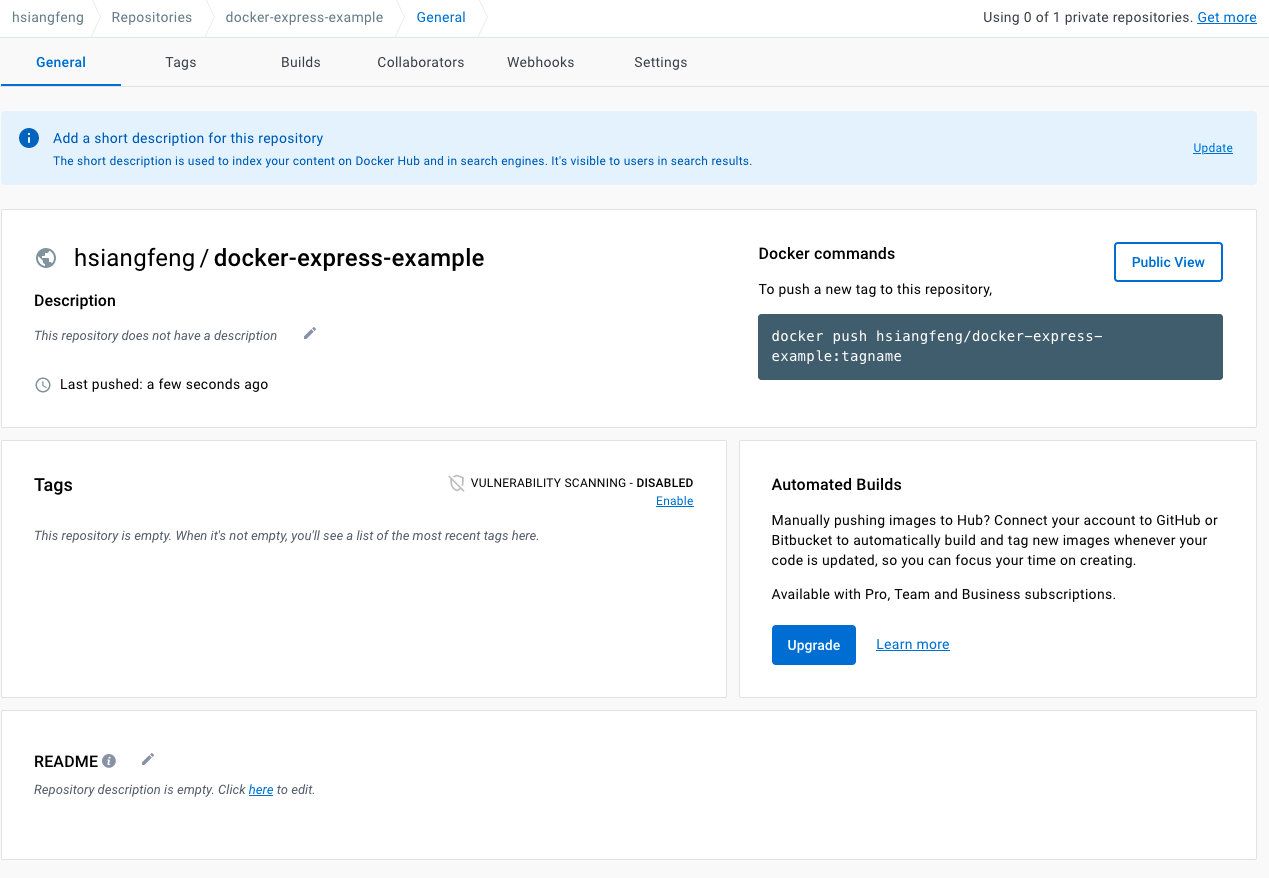This screenshot has width=1269, height=878.
Task: Open the Learn more link
Action: pos(912,645)
